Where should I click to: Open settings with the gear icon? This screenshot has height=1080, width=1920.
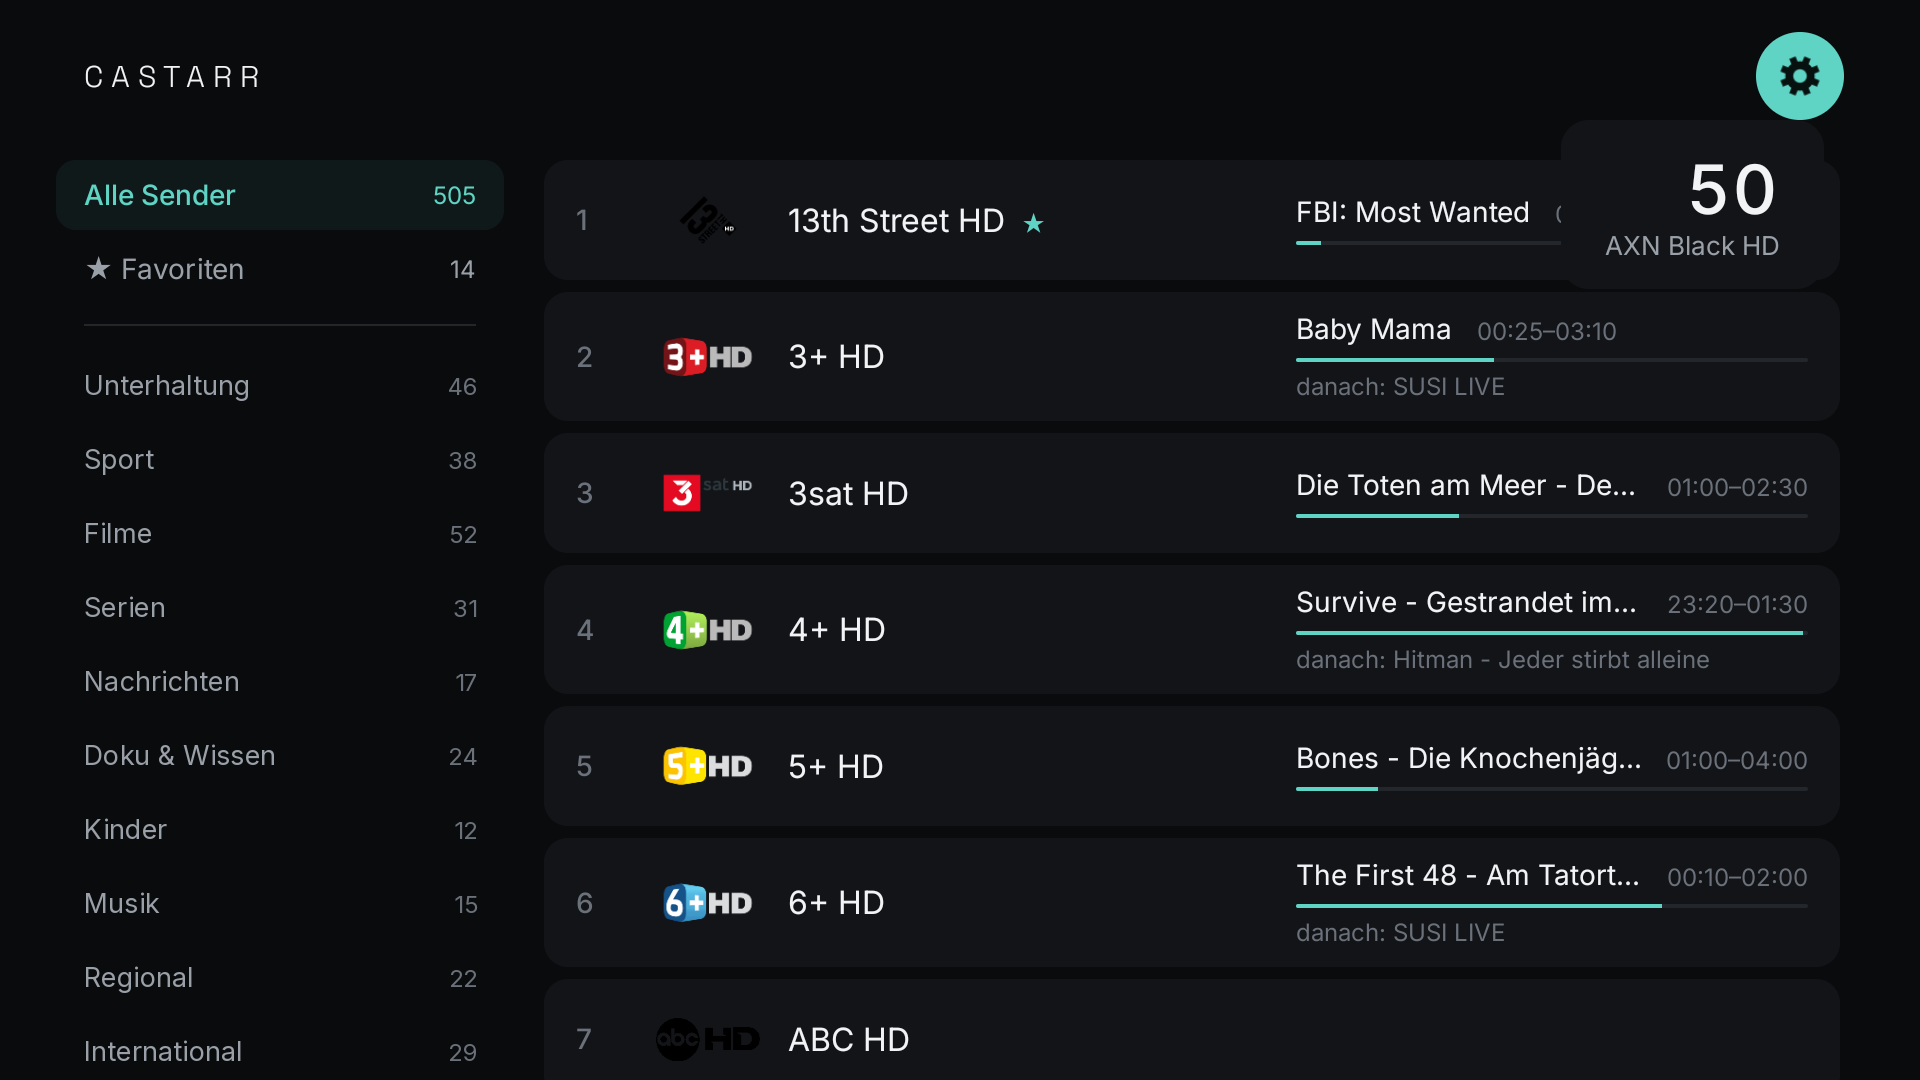pyautogui.click(x=1799, y=76)
